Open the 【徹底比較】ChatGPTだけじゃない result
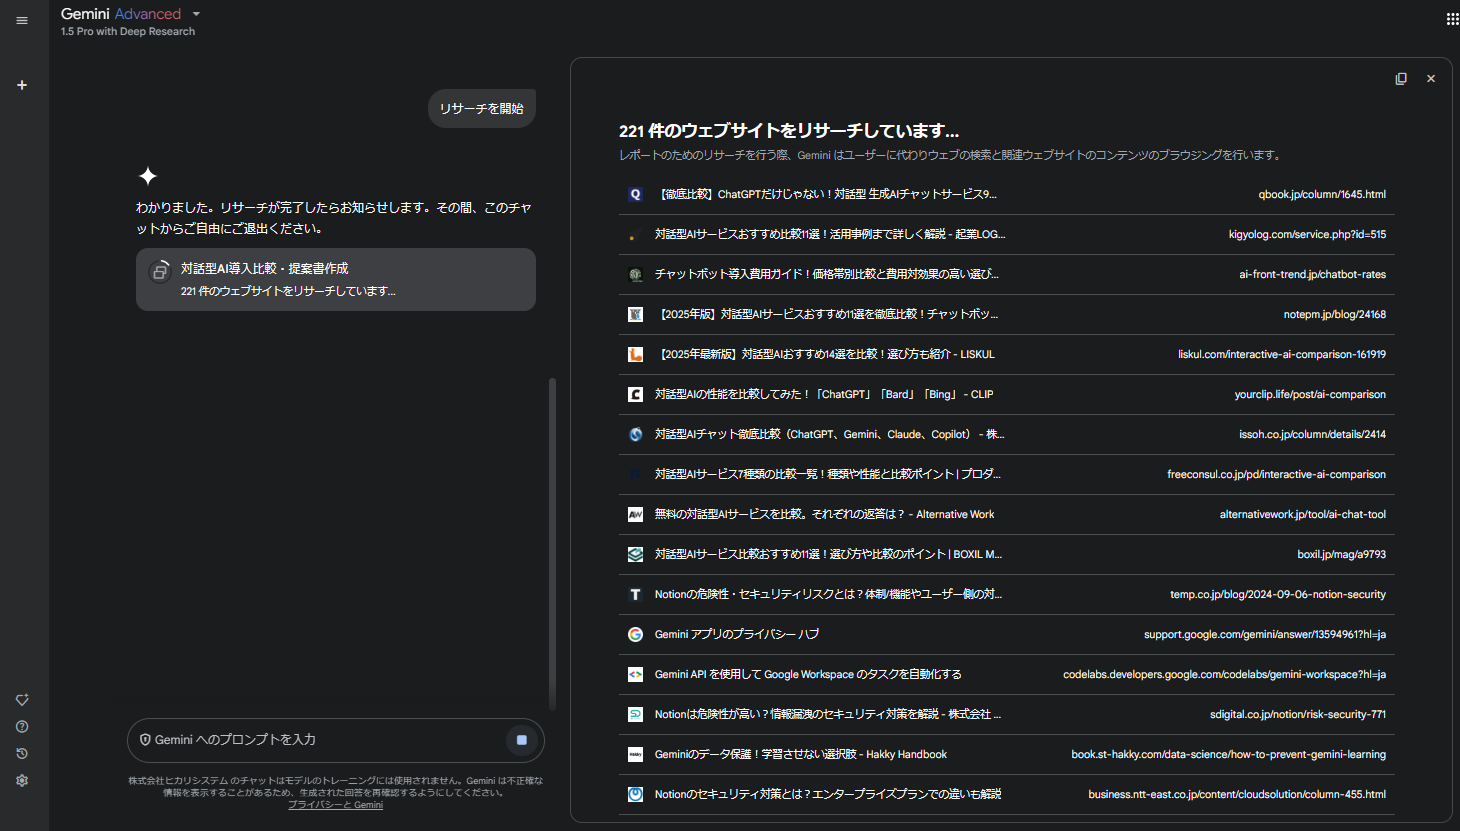This screenshot has height=831, width=1460. pos(826,195)
